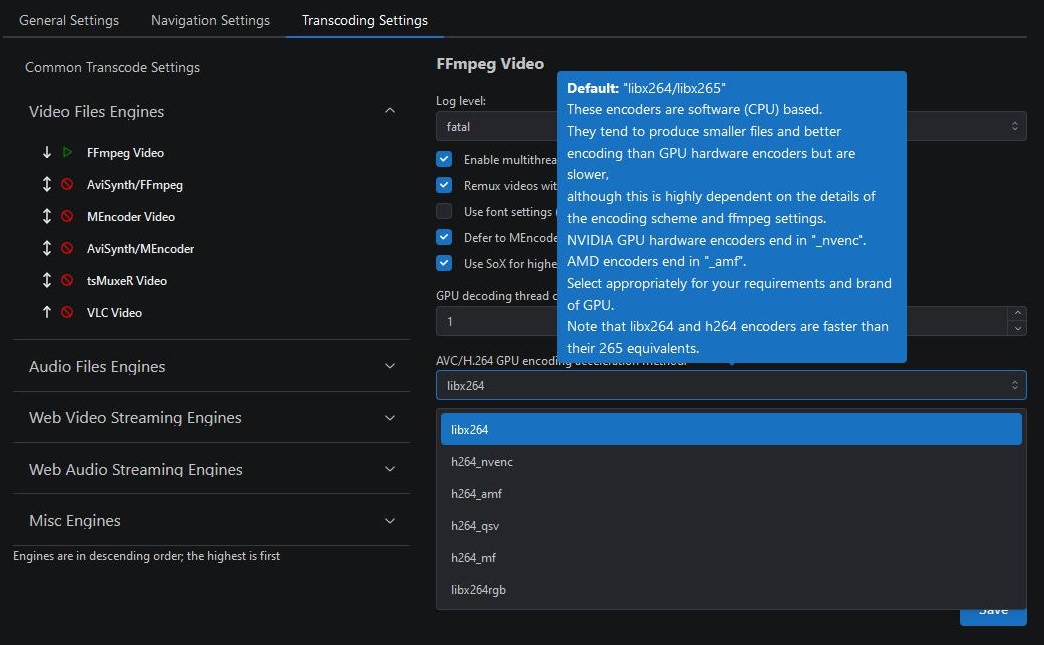Viewport: 1044px width, 645px height.
Task: Switch to the Navigation Settings tab
Action: pos(210,20)
